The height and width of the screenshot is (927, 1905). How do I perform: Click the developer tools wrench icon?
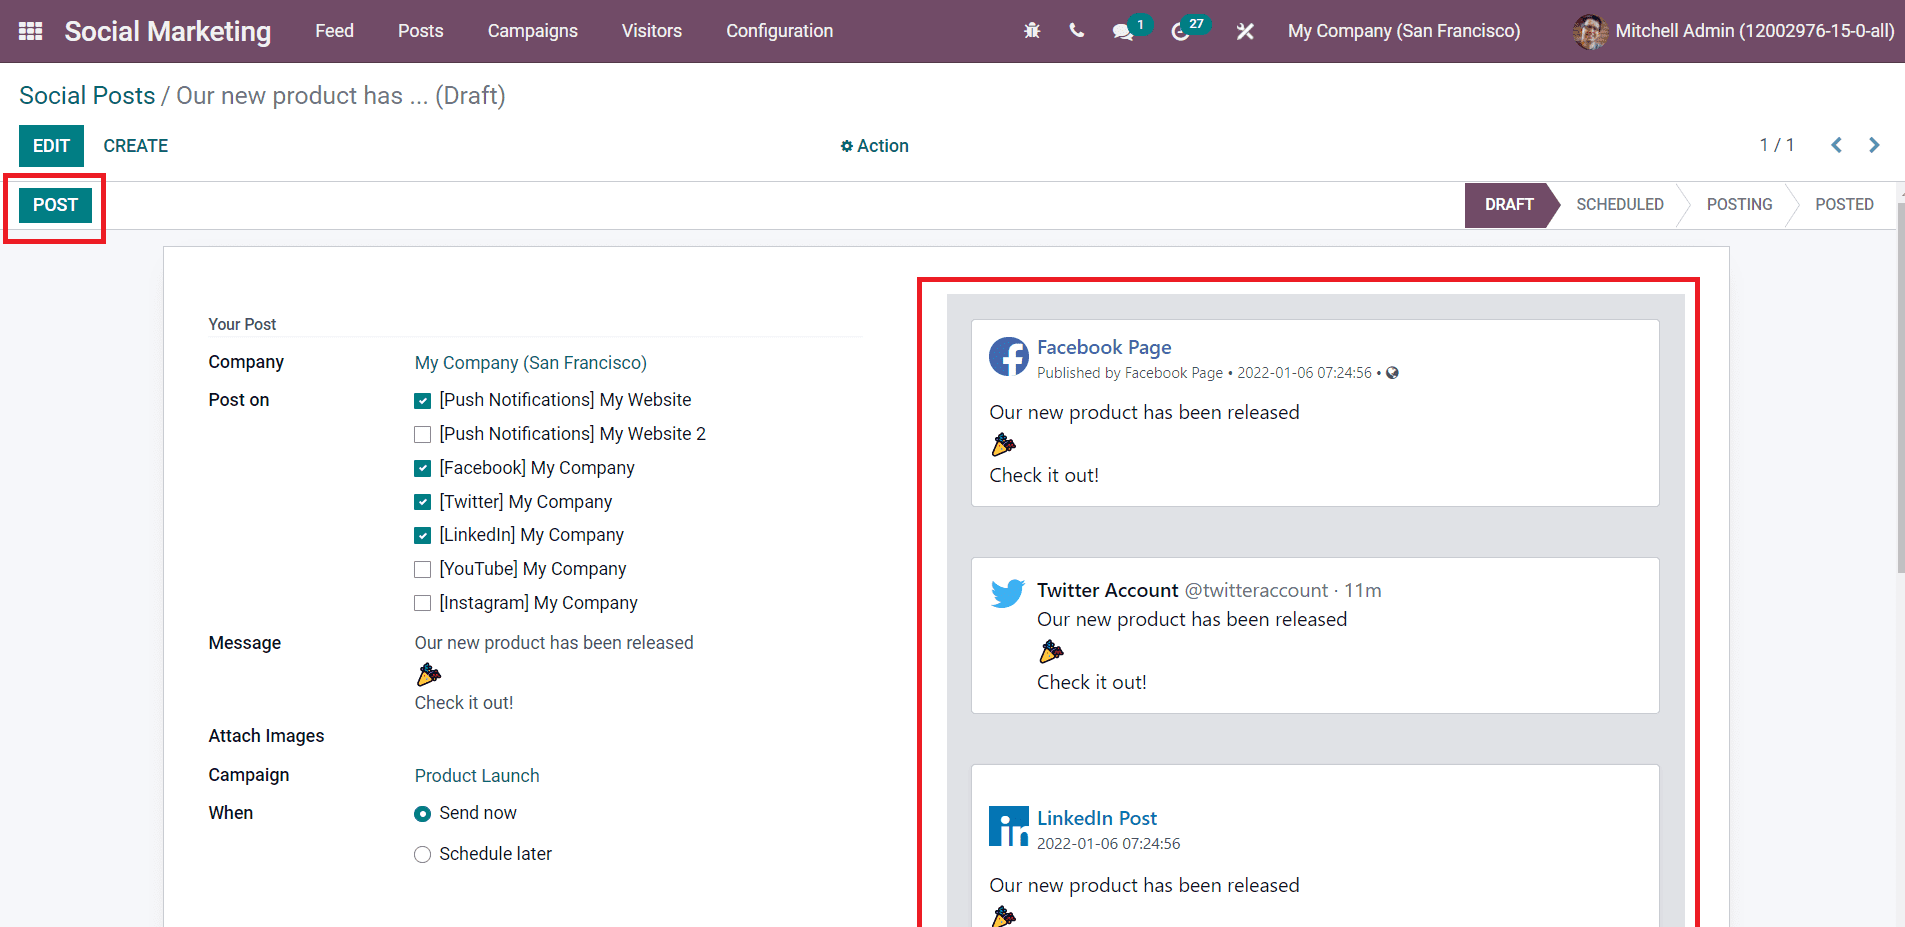tap(1245, 30)
